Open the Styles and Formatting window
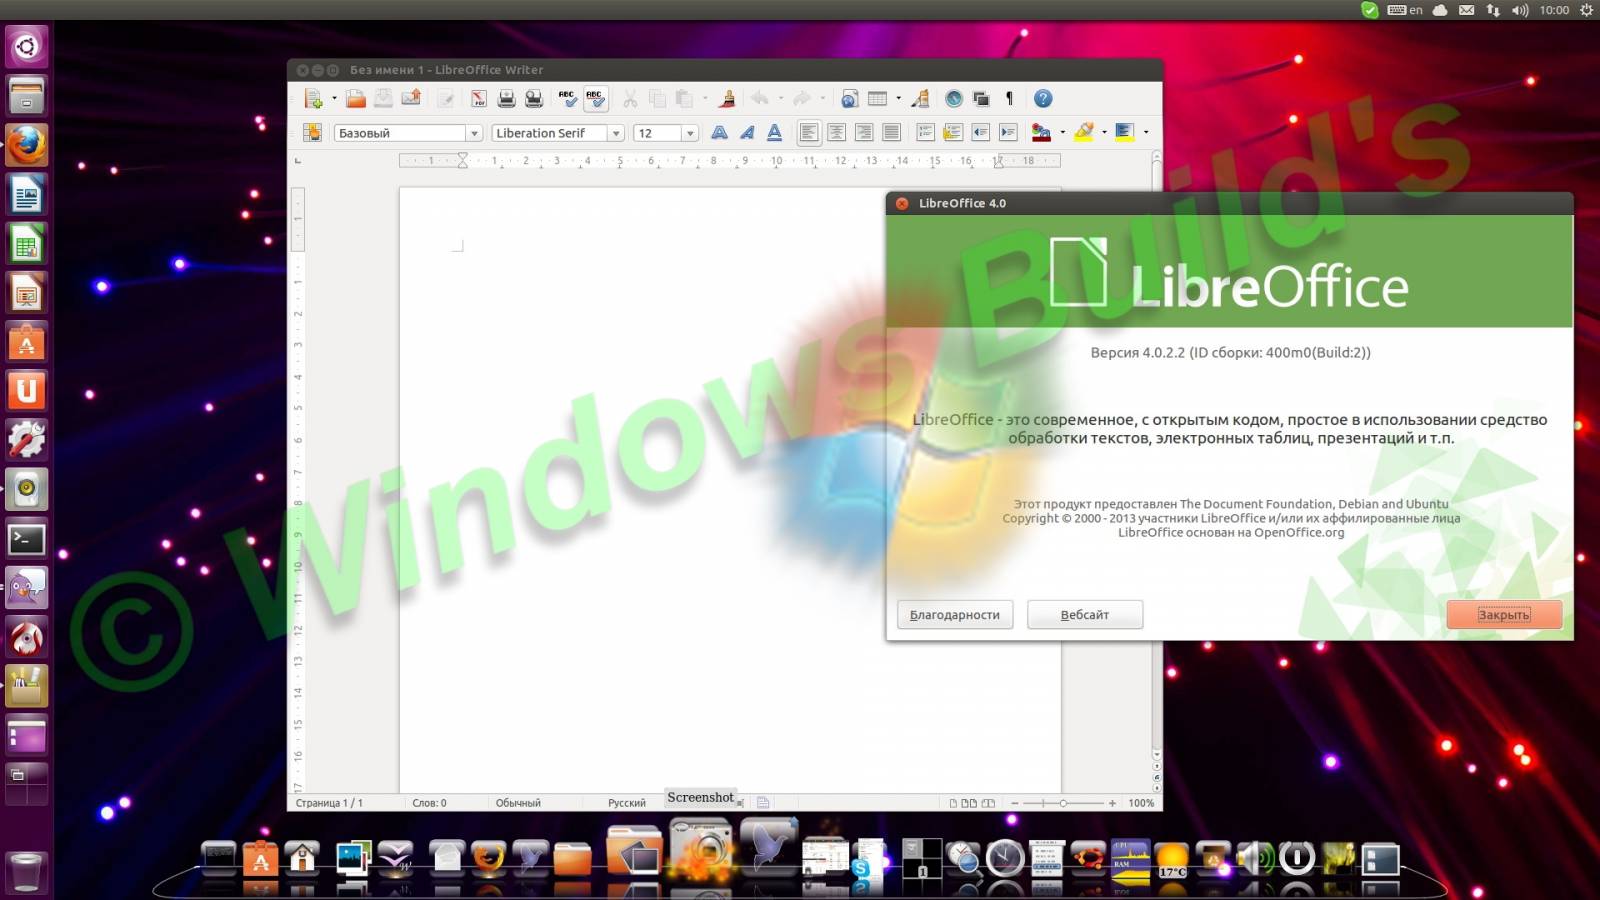The height and width of the screenshot is (900, 1600). (313, 133)
